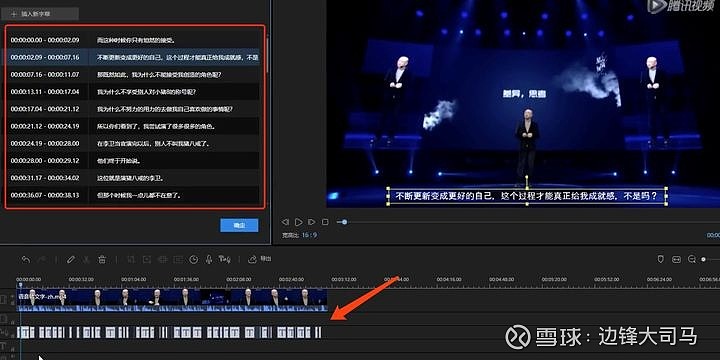Click the timeline ruler at 00:01:04.00
720x360 pixels.
pyautogui.click(x=134, y=279)
